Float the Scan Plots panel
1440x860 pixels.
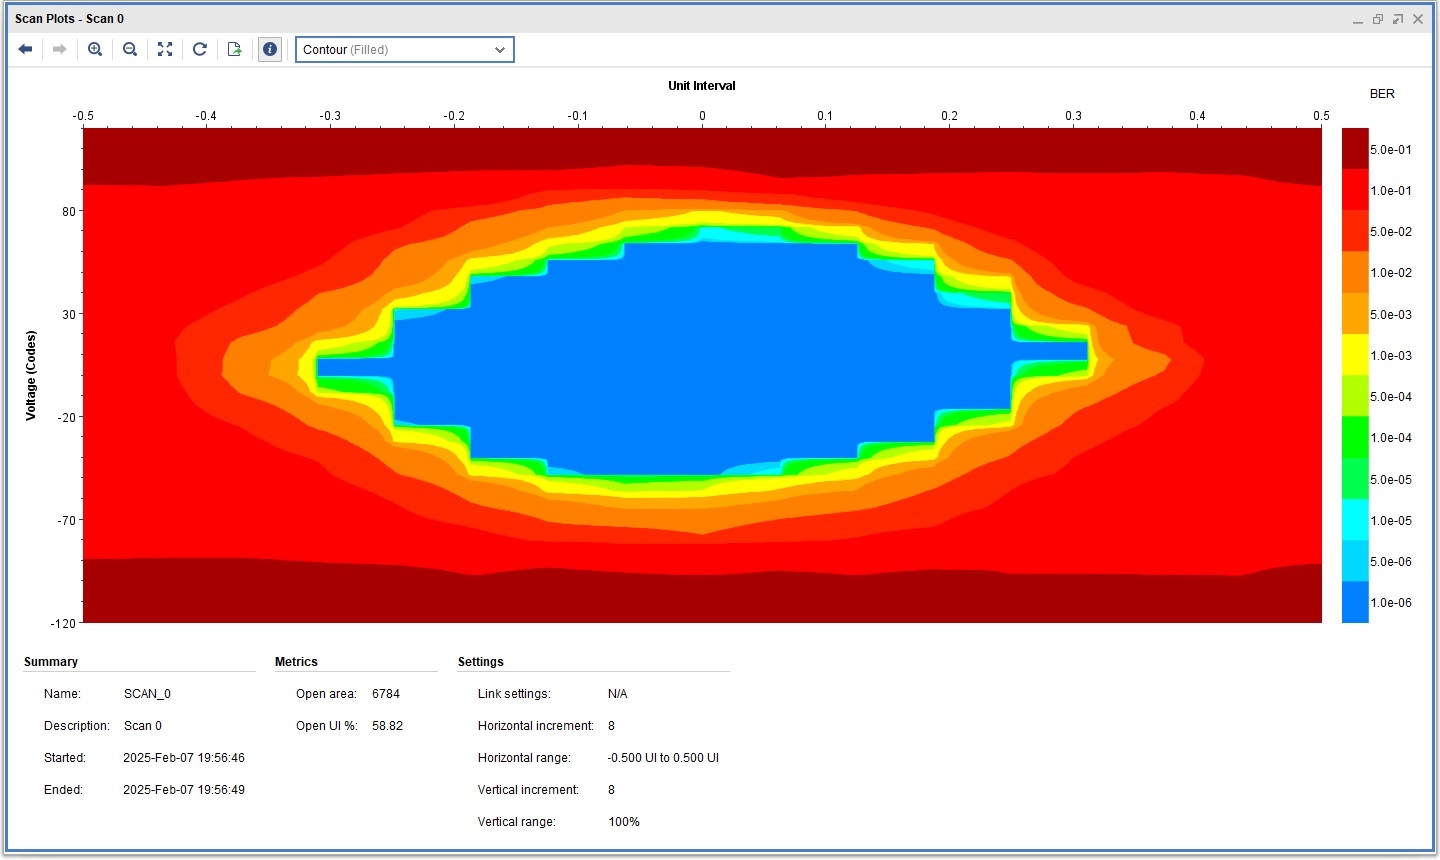1398,19
